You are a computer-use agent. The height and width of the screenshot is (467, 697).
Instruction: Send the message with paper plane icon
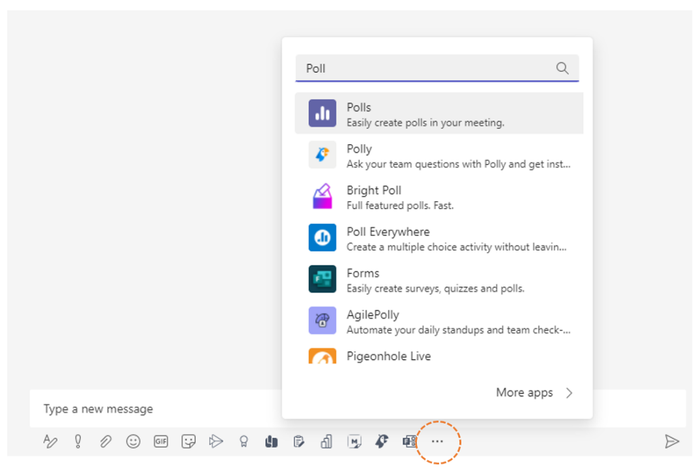pos(672,441)
